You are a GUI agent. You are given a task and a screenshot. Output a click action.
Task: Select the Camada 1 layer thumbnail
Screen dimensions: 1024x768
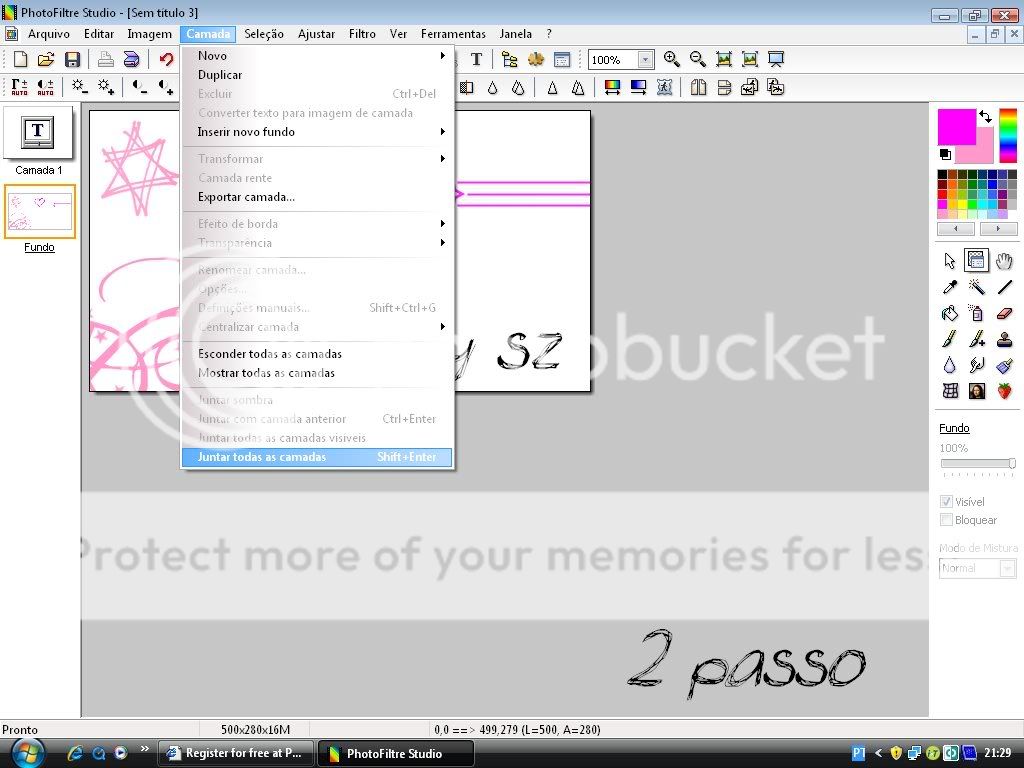[38, 132]
